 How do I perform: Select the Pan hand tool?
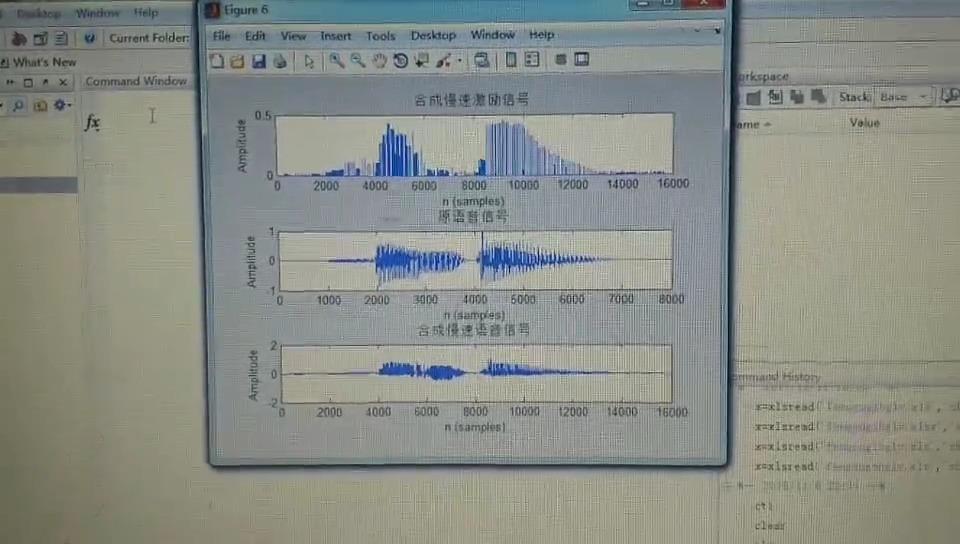(380, 61)
